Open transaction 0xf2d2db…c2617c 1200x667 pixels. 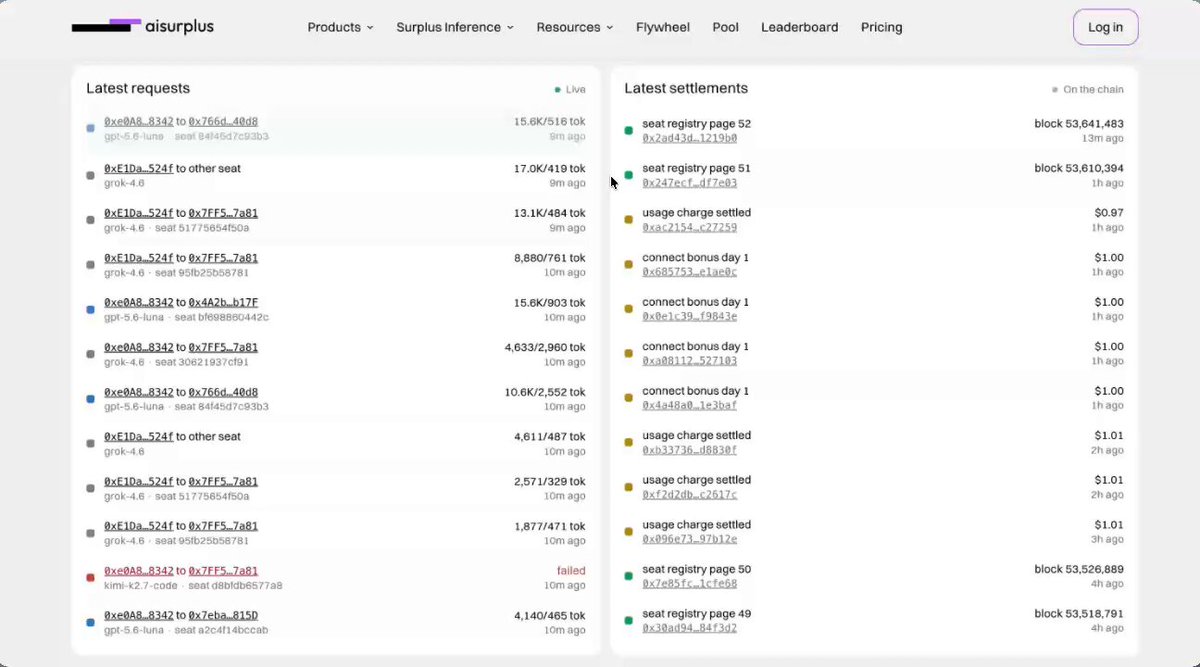pyautogui.click(x=689, y=494)
